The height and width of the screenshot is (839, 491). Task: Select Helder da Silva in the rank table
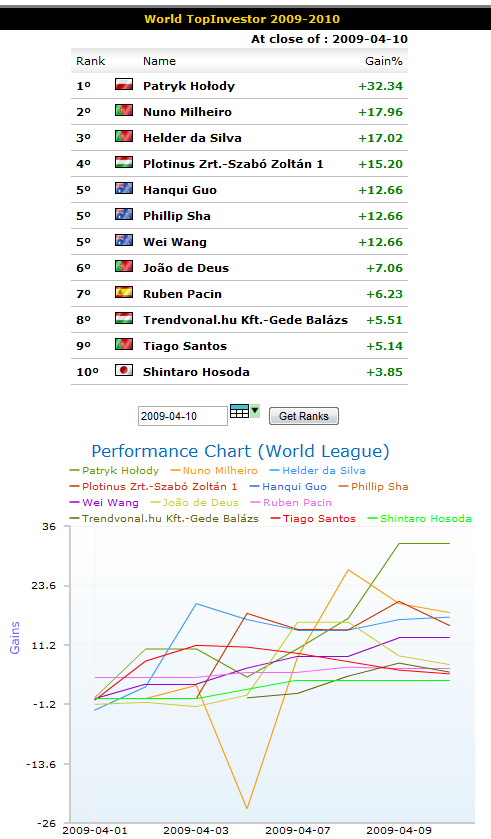(192, 138)
